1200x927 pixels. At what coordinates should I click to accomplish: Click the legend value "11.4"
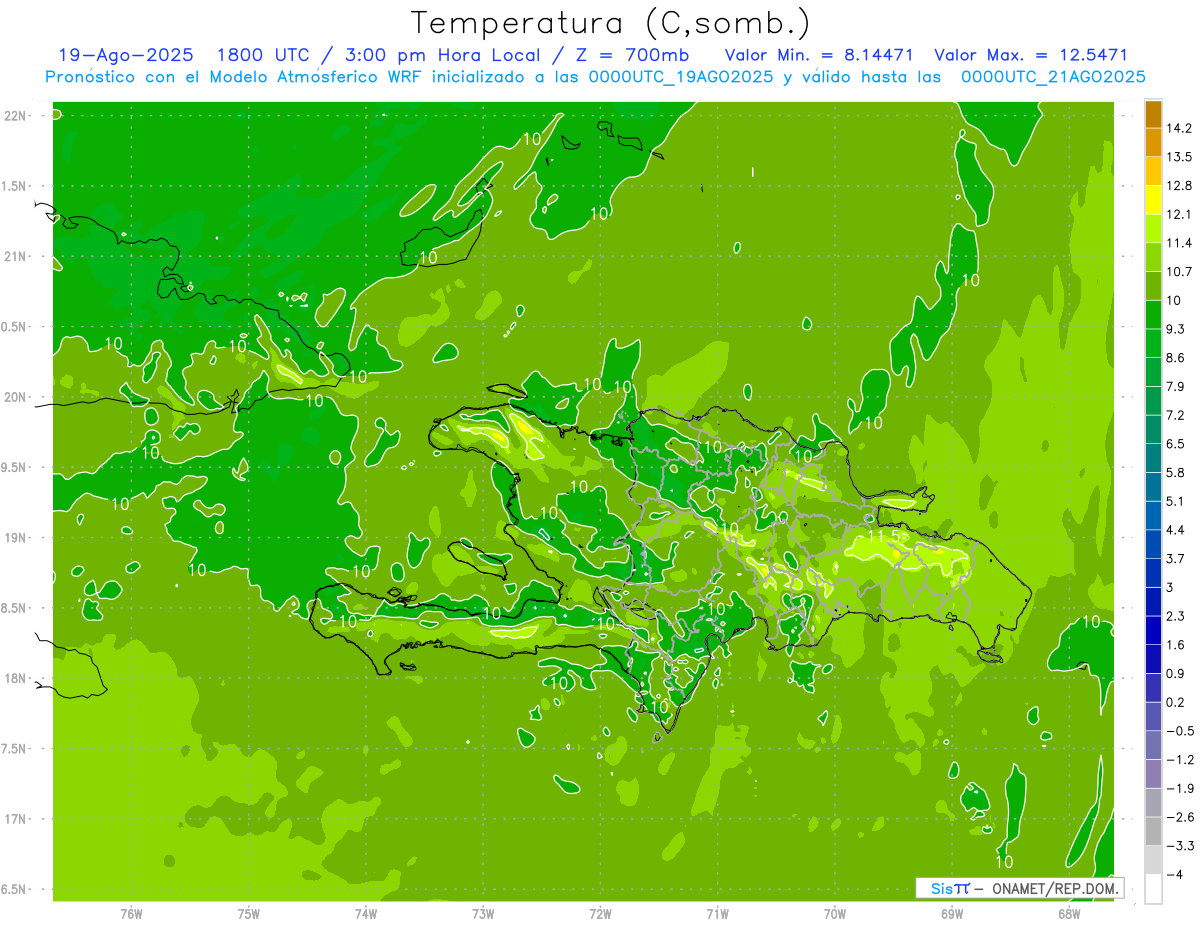point(1179,243)
